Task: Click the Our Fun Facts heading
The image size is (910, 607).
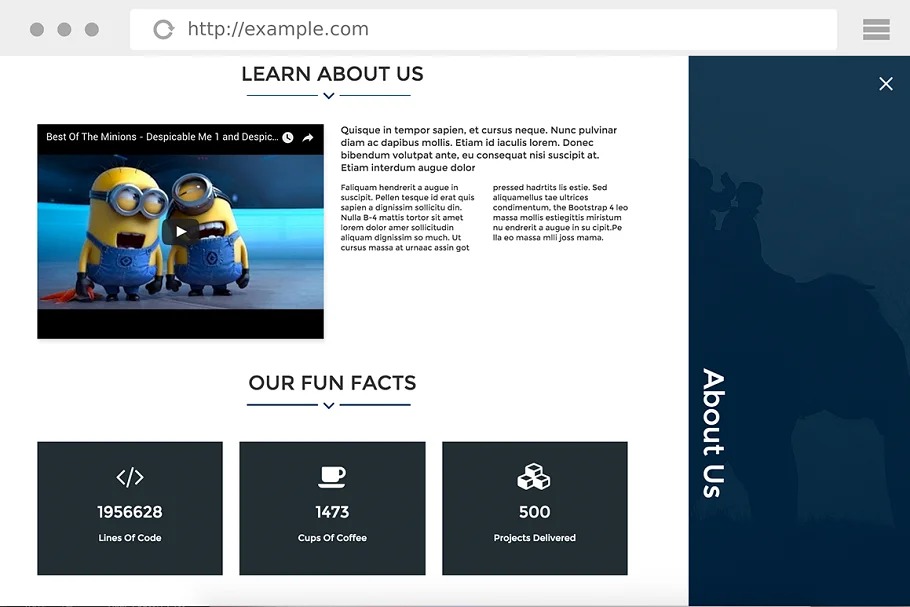Action: point(332,383)
